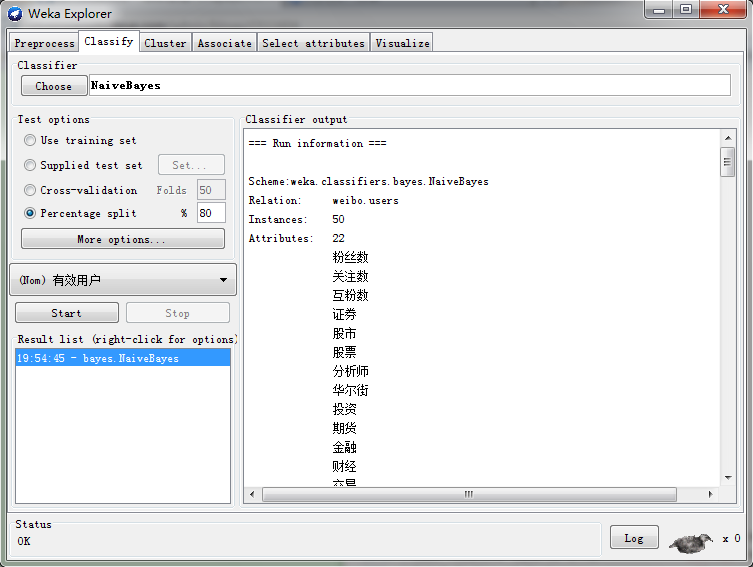Open the Cluster tab
Image resolution: width=753 pixels, height=567 pixels.
tap(165, 43)
